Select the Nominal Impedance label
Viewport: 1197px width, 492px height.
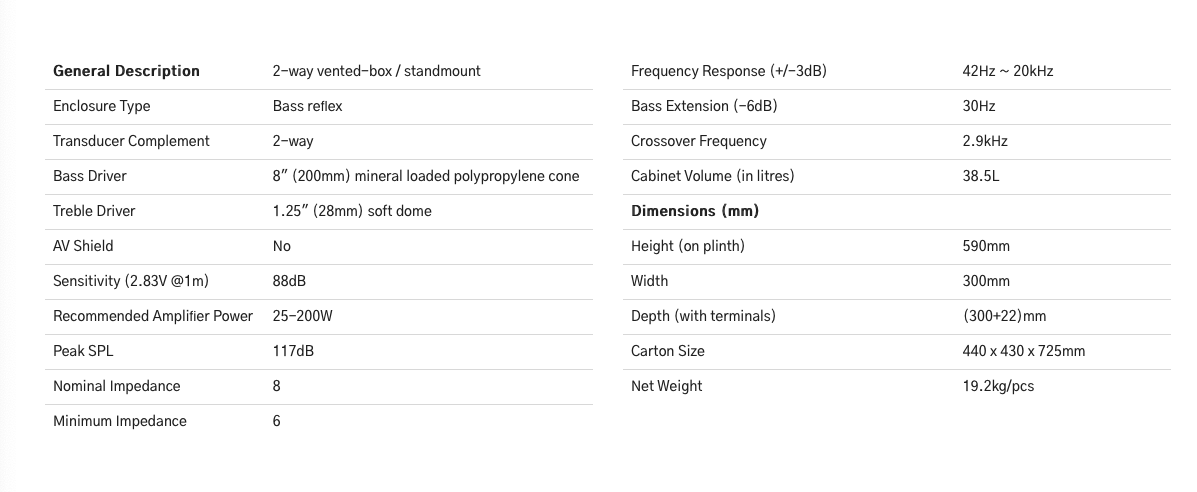117,386
